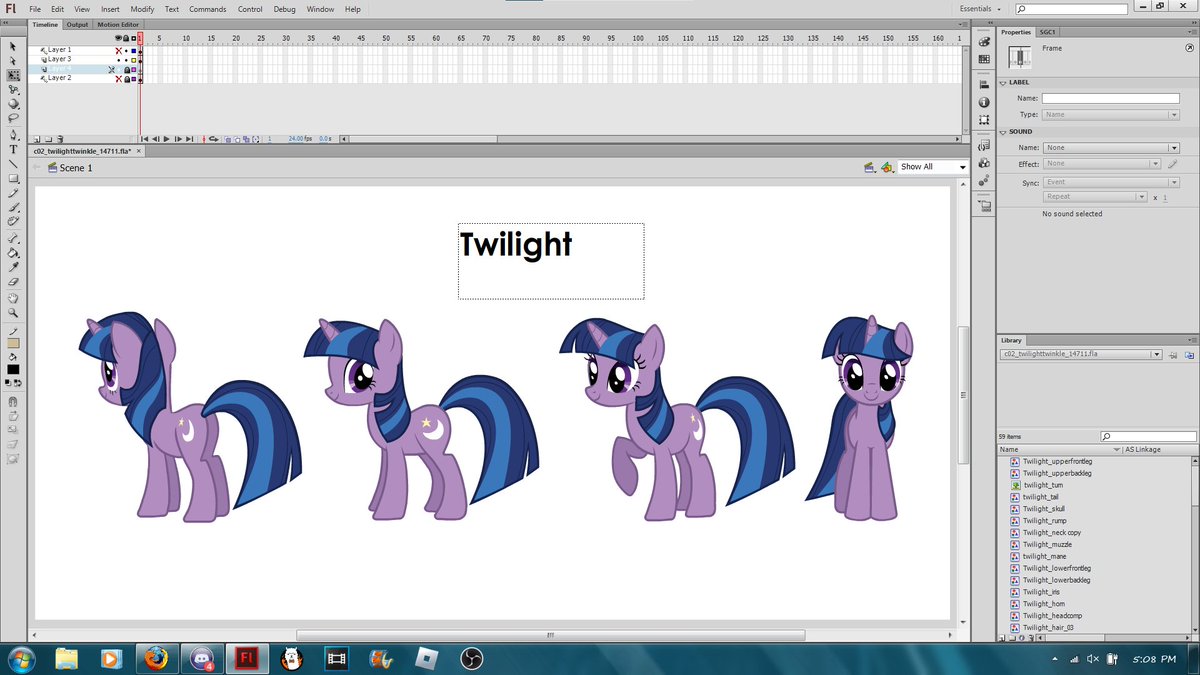Viewport: 1200px width, 675px height.
Task: Open the Code Snippets panel icon
Action: coord(984,145)
